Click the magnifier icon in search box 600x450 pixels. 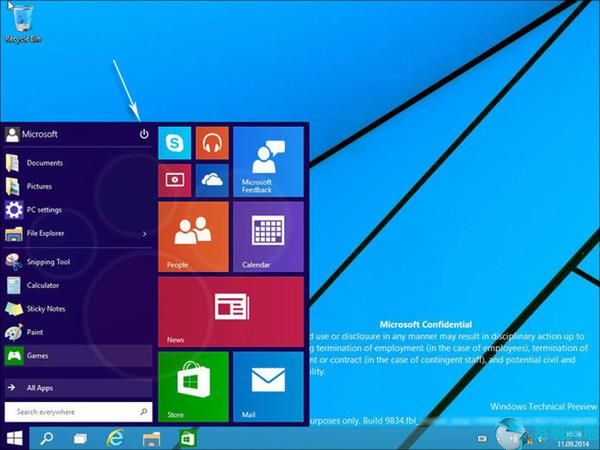(x=143, y=412)
